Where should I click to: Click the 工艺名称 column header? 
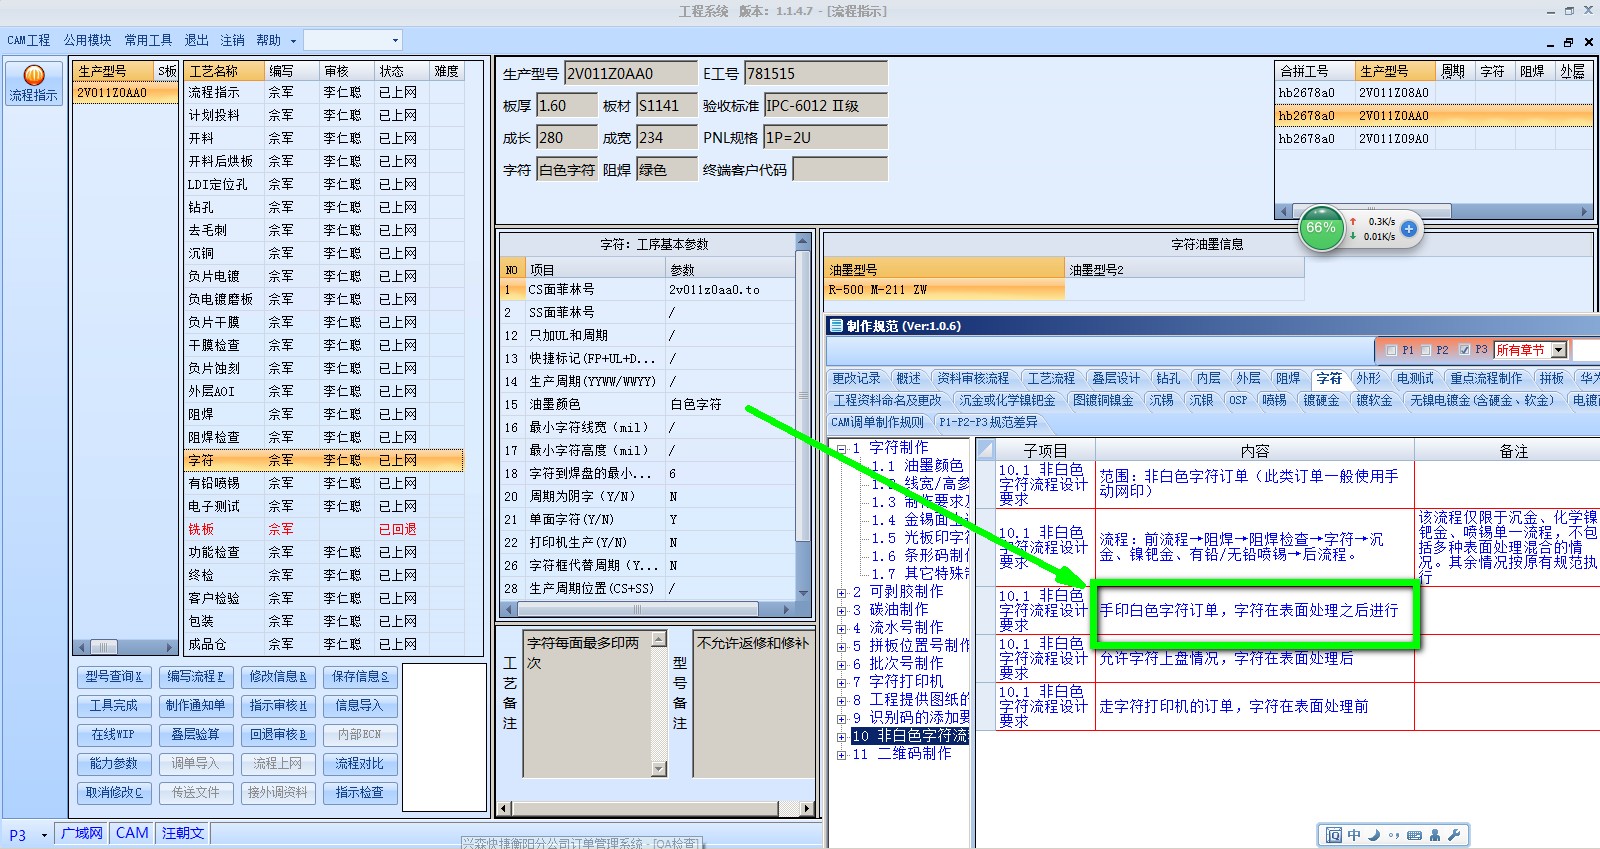(x=225, y=71)
